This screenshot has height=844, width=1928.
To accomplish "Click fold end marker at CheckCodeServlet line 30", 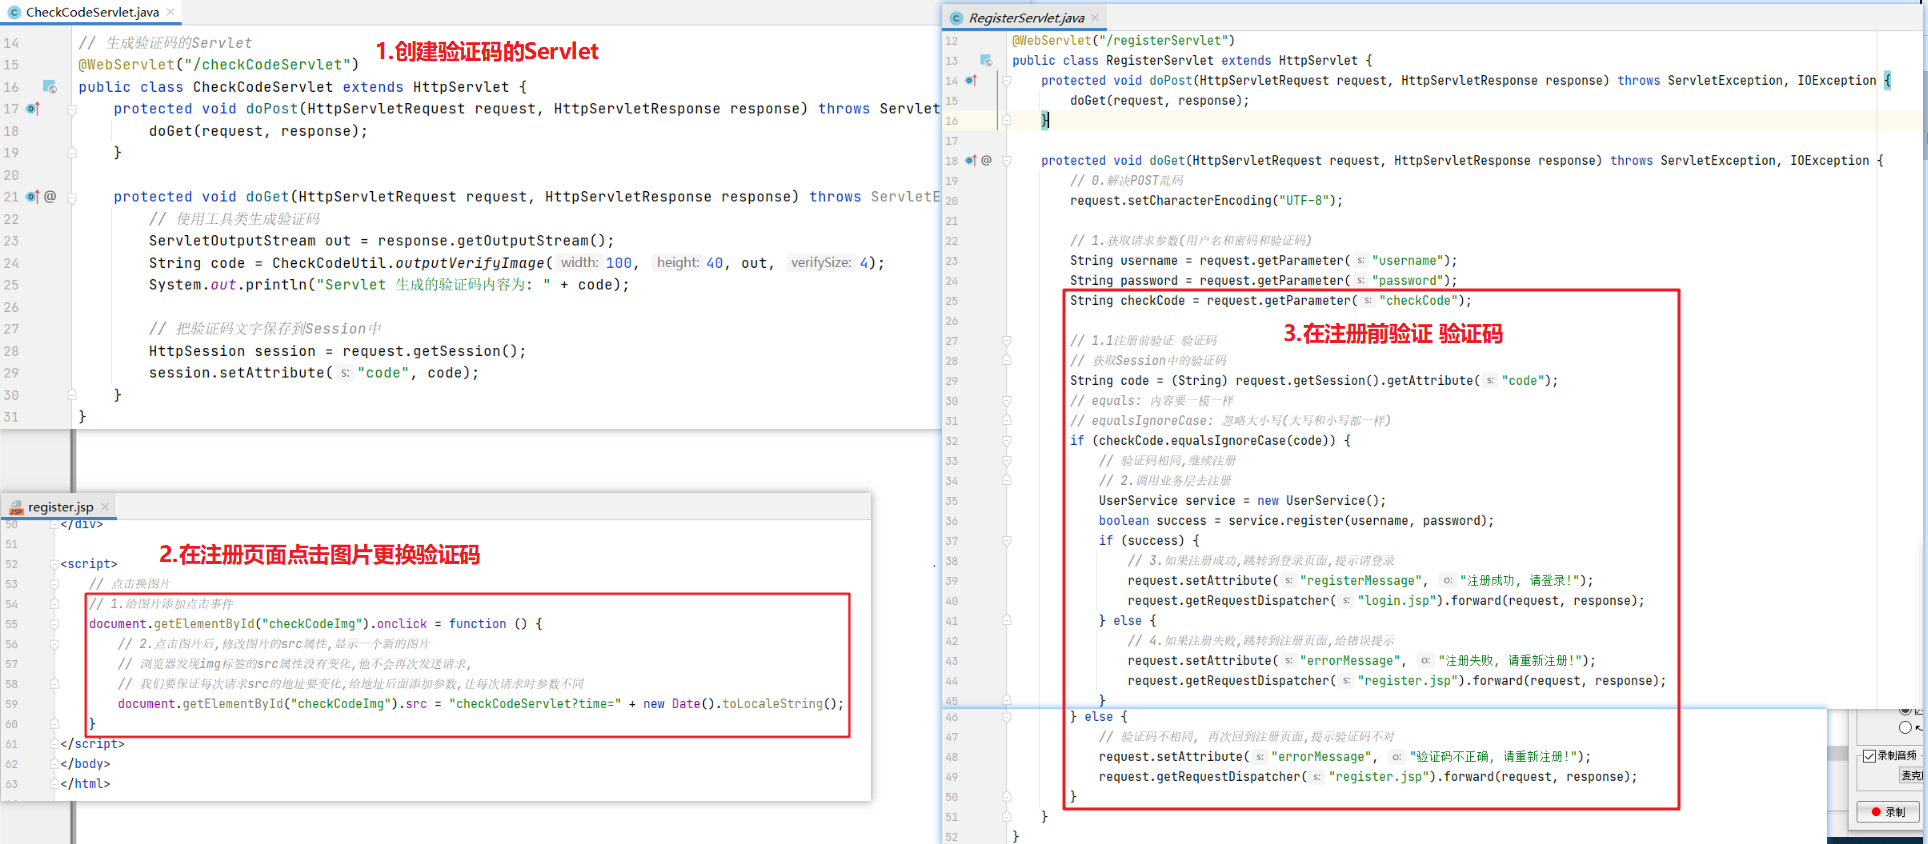I will (x=72, y=395).
